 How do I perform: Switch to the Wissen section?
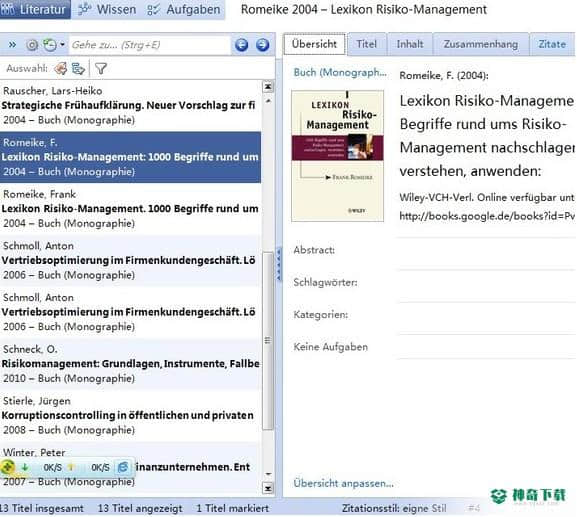pyautogui.click(x=107, y=10)
